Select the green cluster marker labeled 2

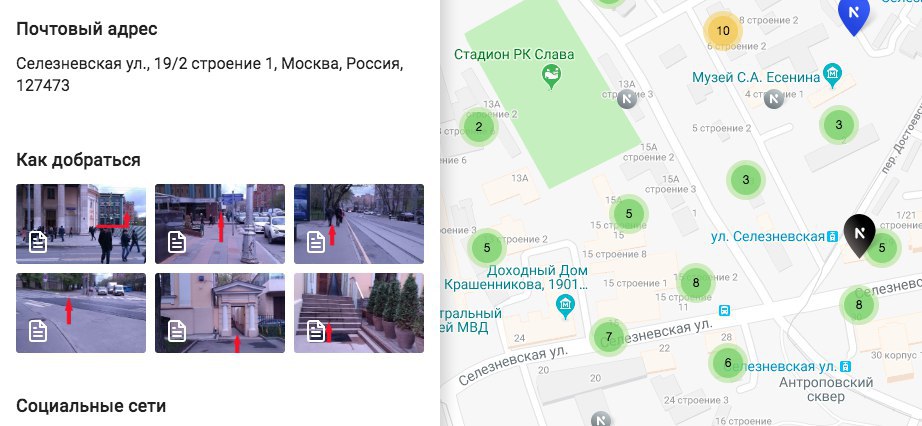[x=479, y=127]
